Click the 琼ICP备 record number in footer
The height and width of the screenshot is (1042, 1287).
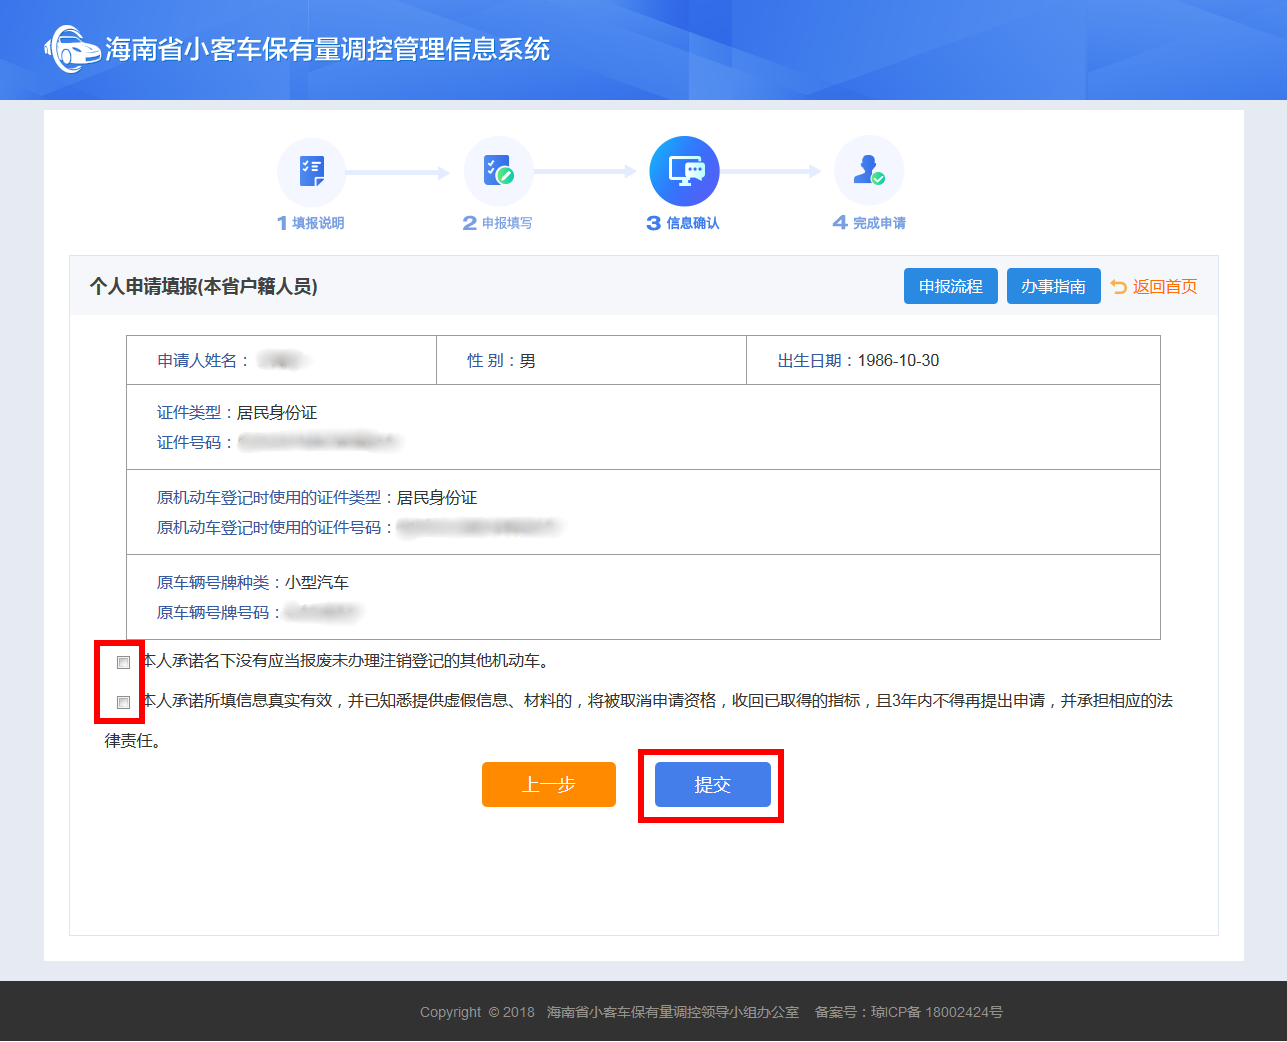point(936,1012)
